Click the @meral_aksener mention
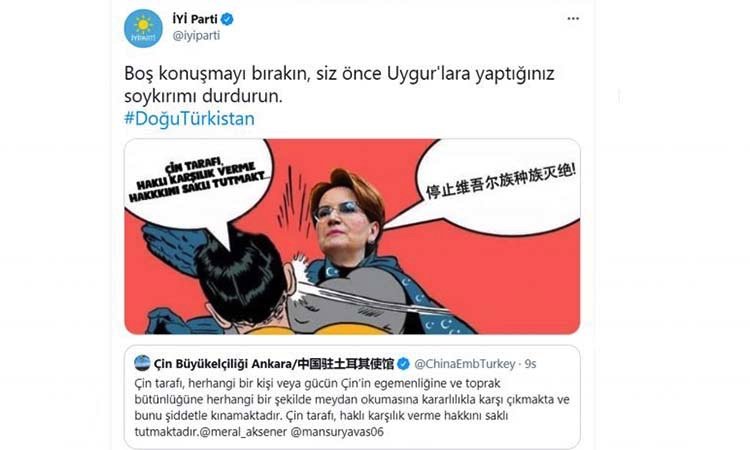The height and width of the screenshot is (450, 750). (243, 432)
